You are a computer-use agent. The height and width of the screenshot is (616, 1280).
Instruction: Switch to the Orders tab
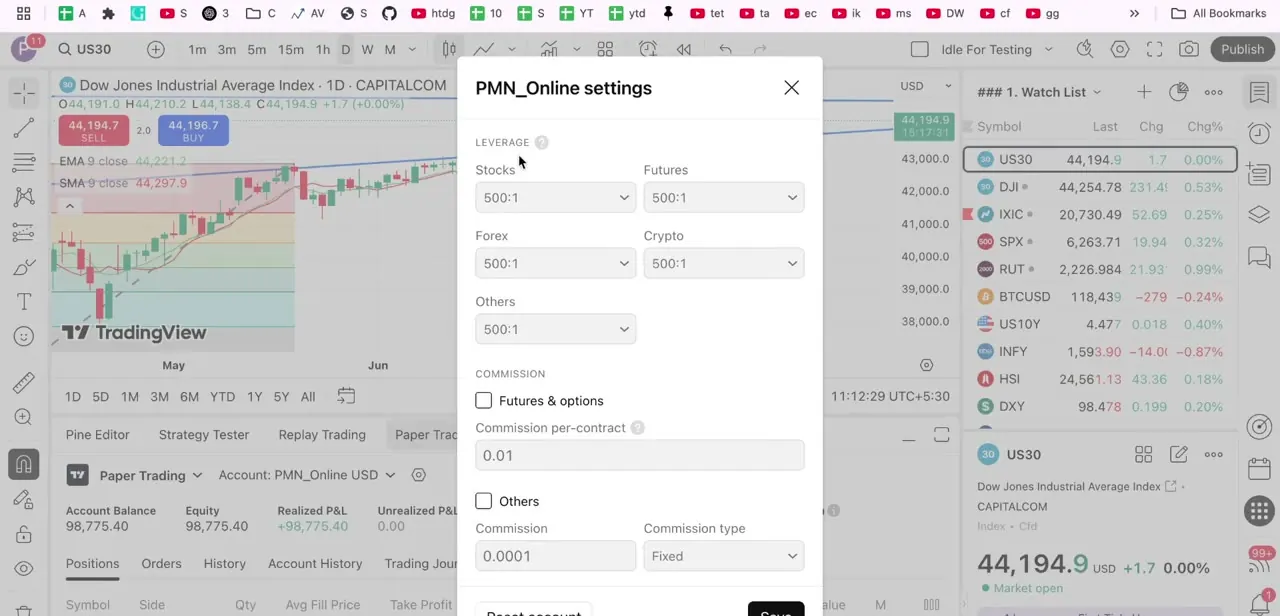161,564
